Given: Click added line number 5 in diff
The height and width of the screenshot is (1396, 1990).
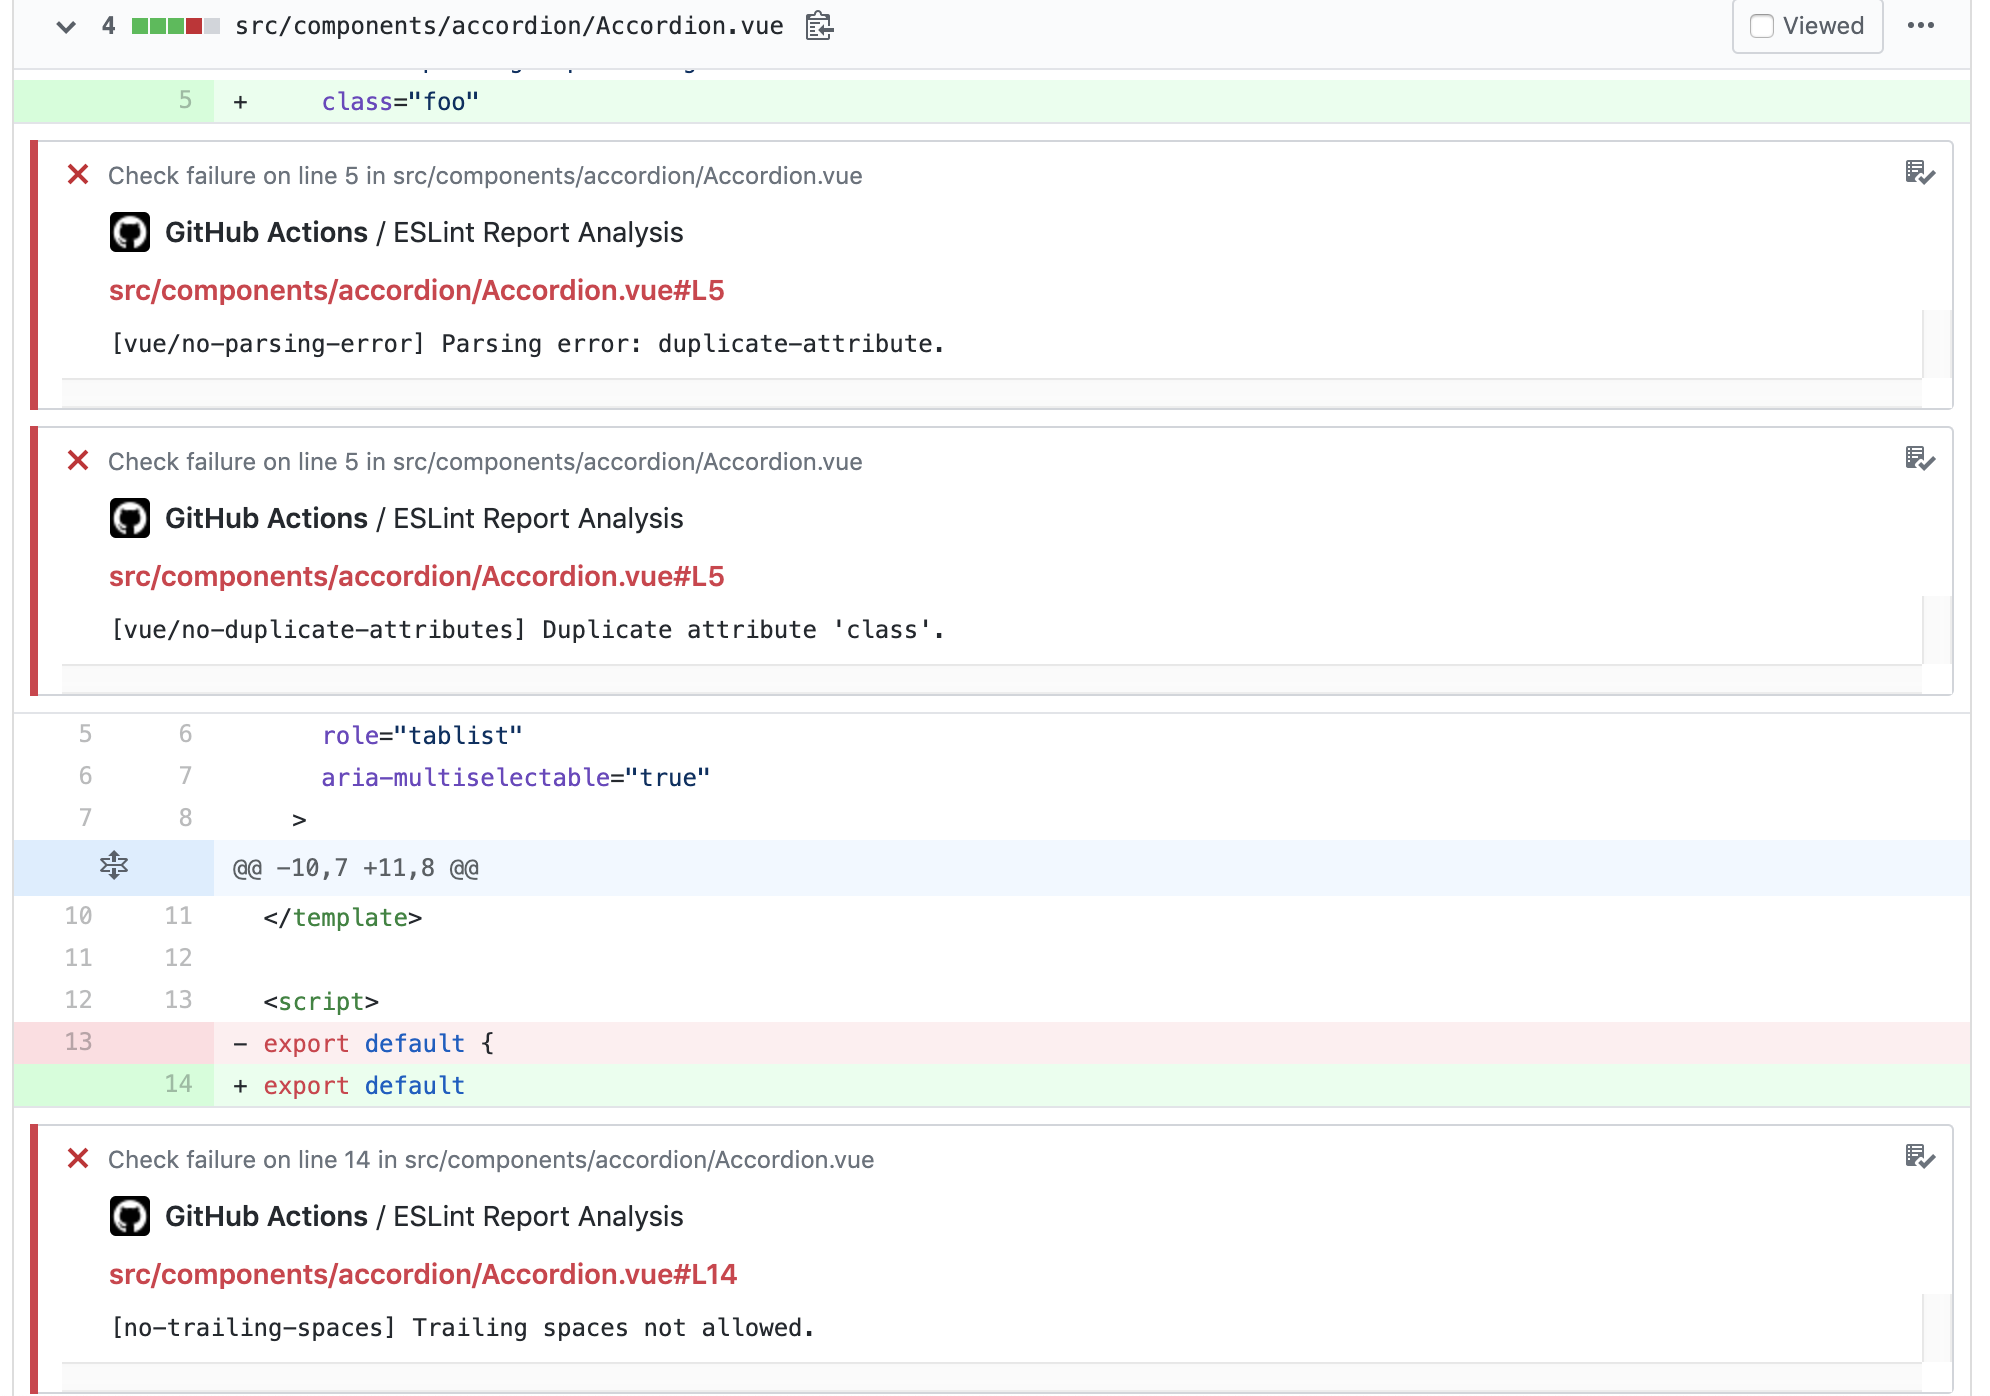Looking at the screenshot, I should [185, 100].
